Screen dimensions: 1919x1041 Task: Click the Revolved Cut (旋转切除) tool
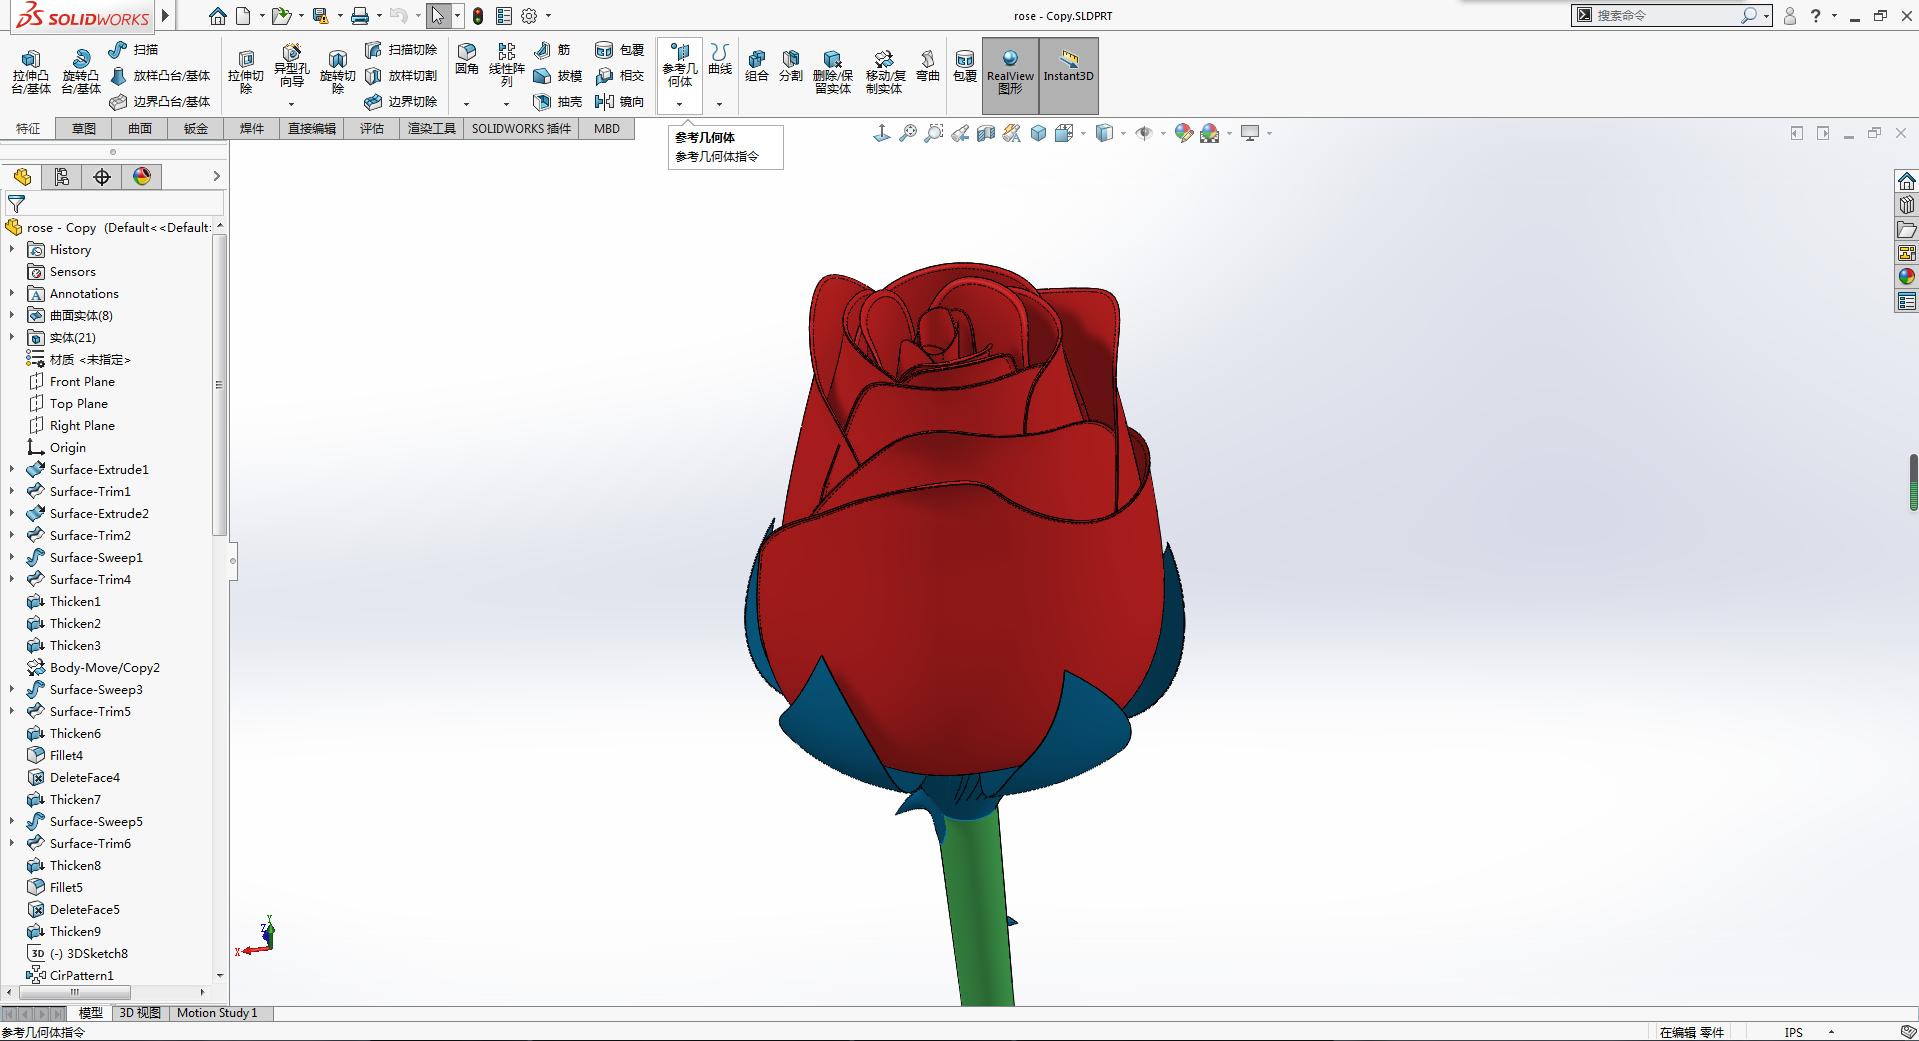pos(337,72)
